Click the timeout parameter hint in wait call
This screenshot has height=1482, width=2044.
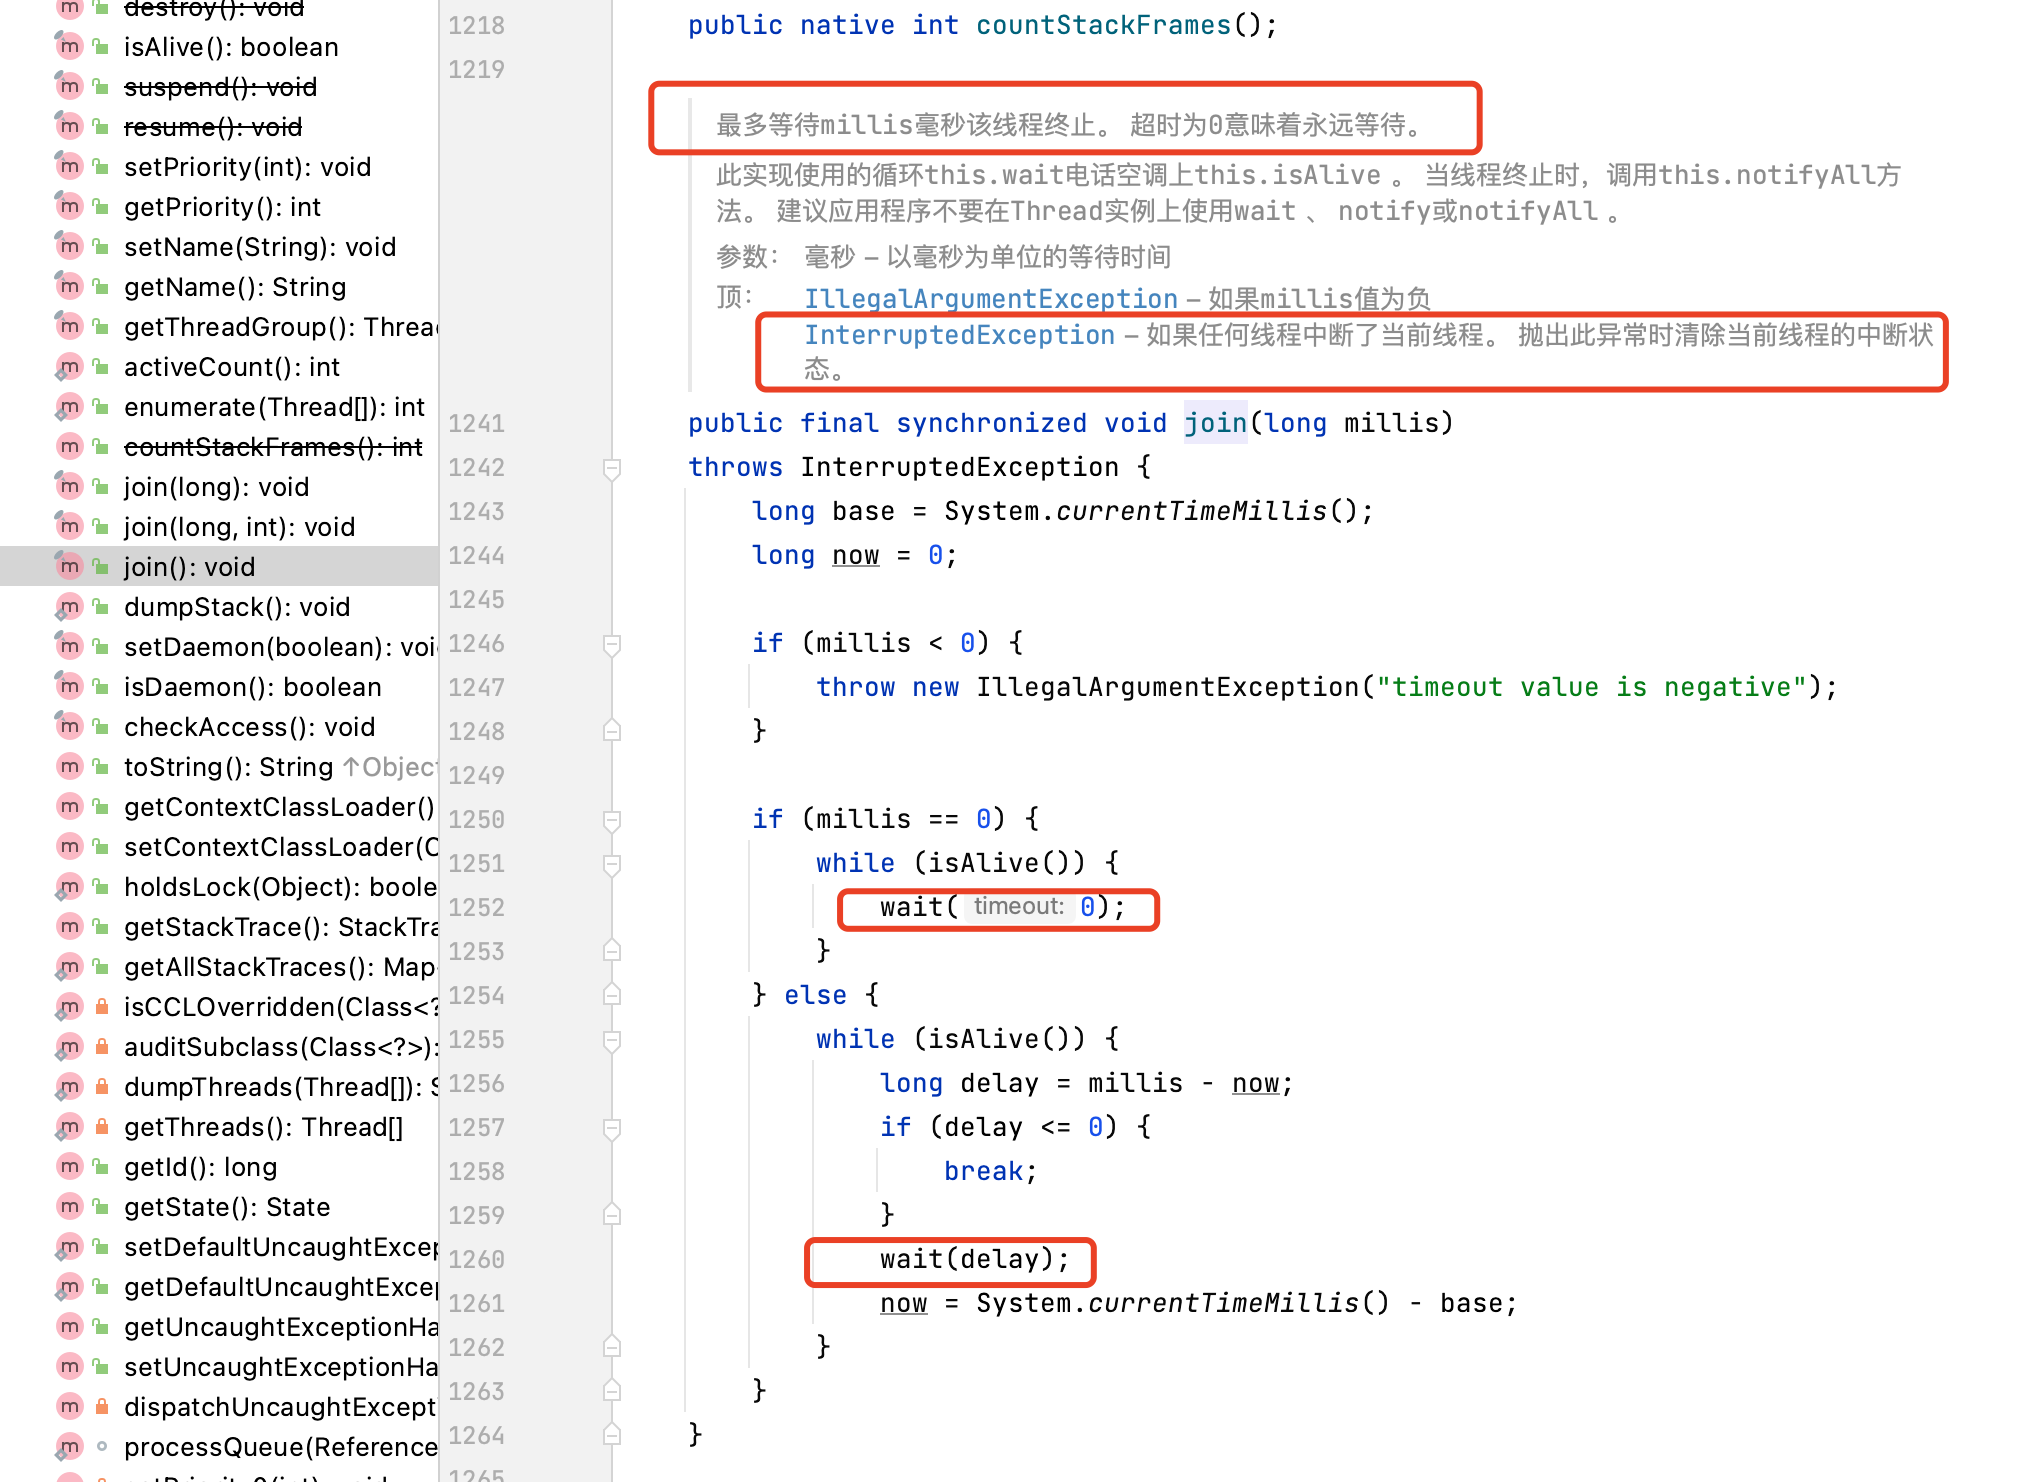tap(1018, 907)
